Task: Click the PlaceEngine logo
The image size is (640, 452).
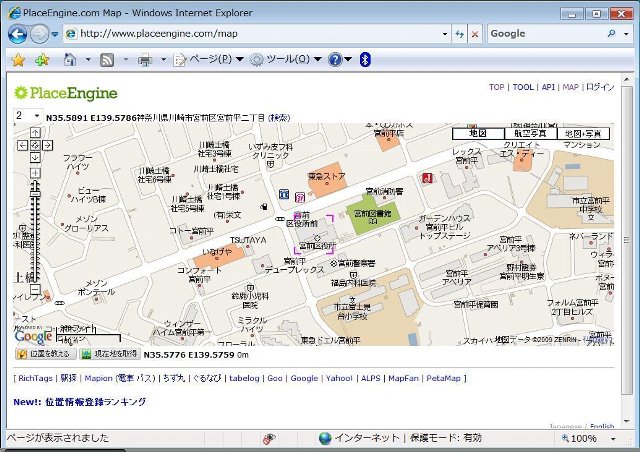Action: click(66, 93)
